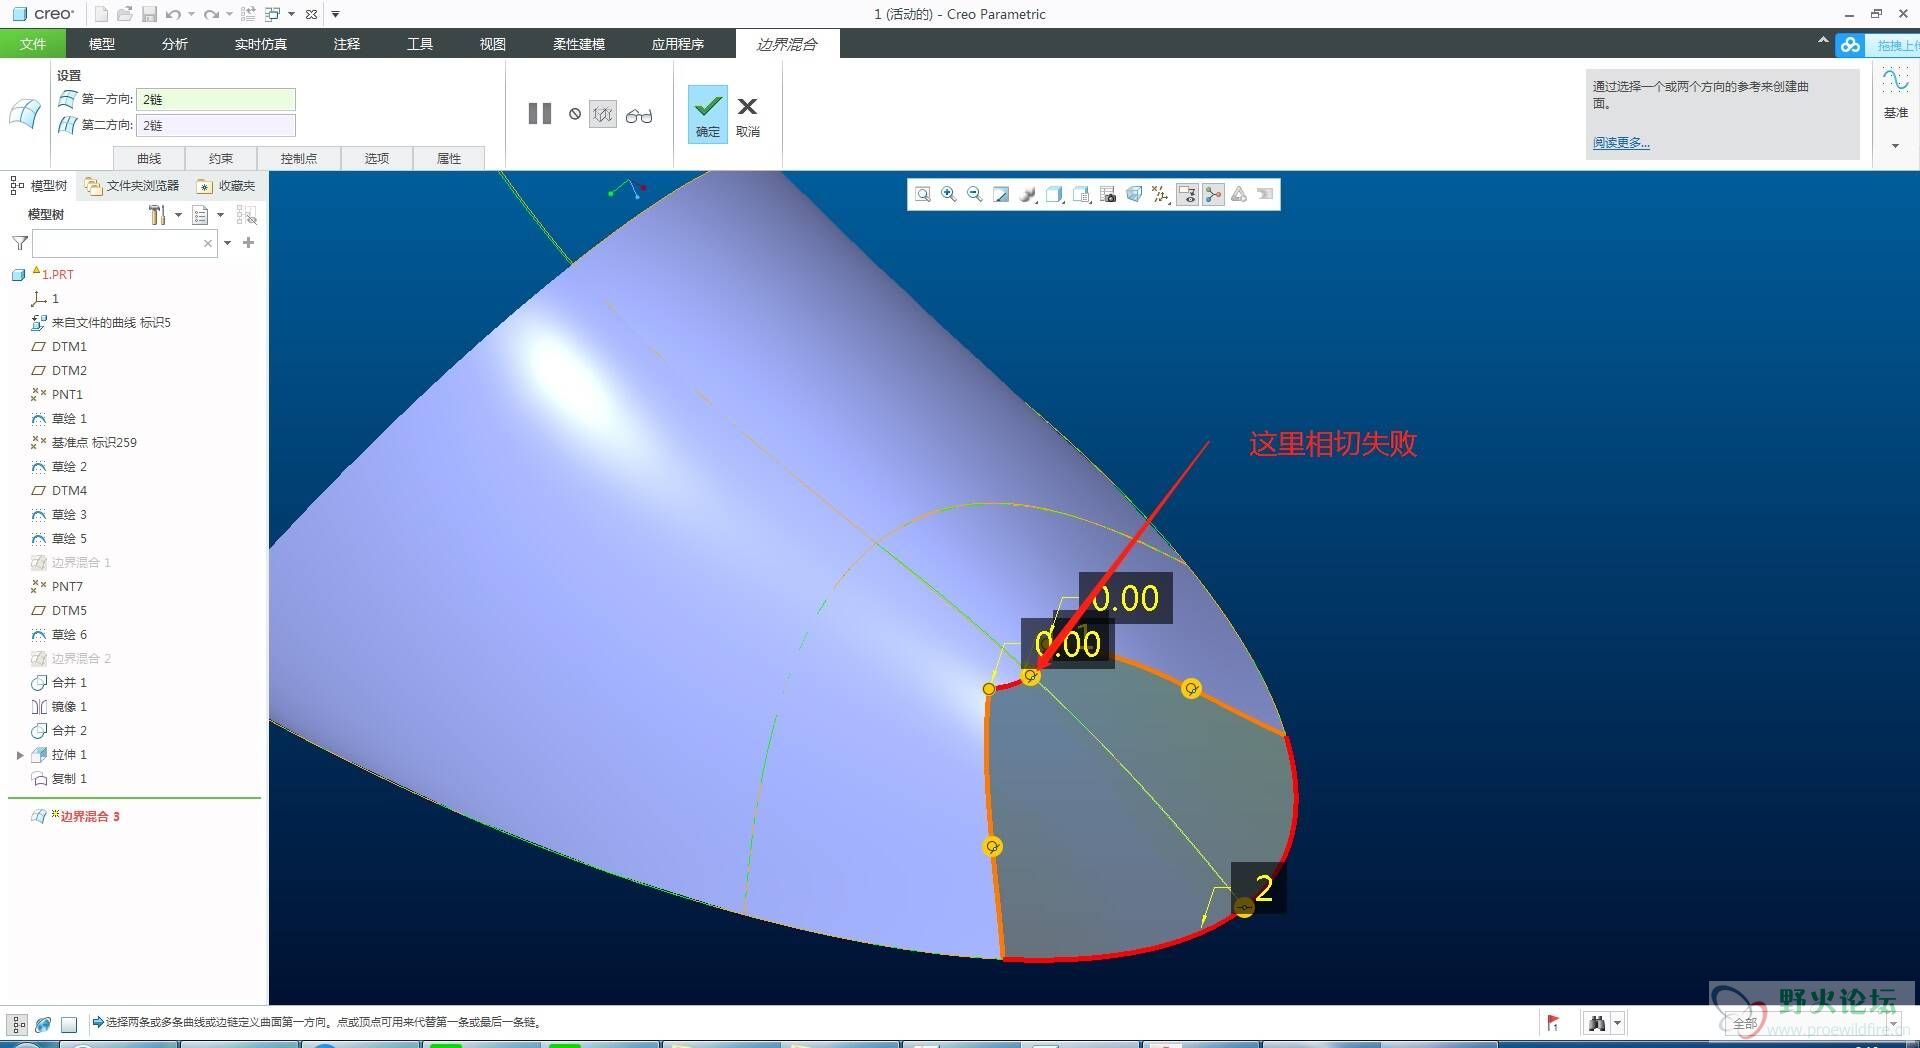Click the close window icon in quick access
This screenshot has height=1048, width=1920.
point(311,14)
